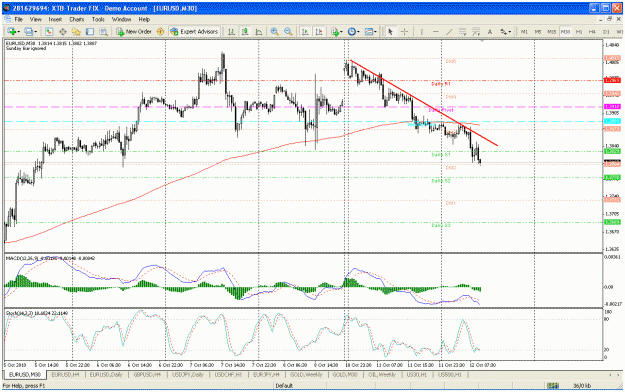Switch to line chart display

pyautogui.click(x=259, y=32)
